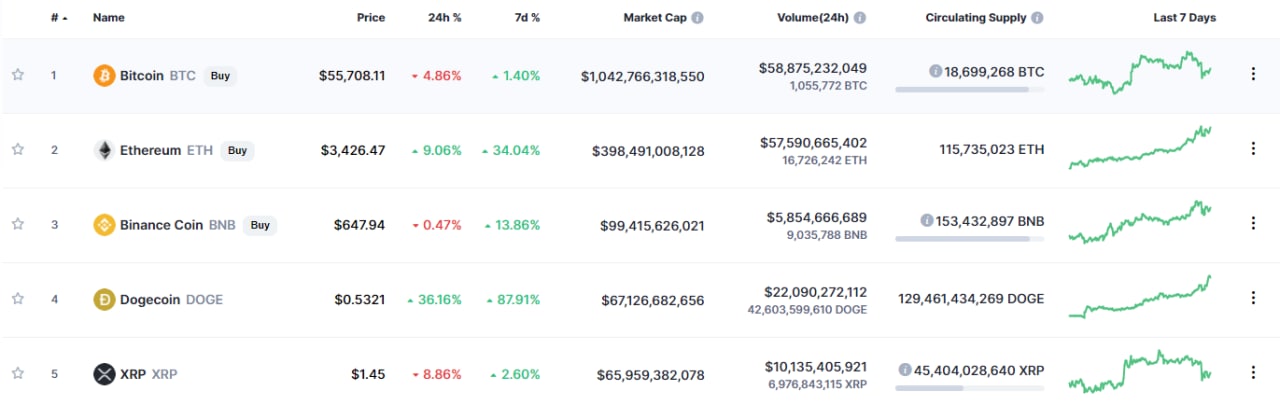Sort by rank using # header
This screenshot has width=1280, height=405.
[x=57, y=18]
